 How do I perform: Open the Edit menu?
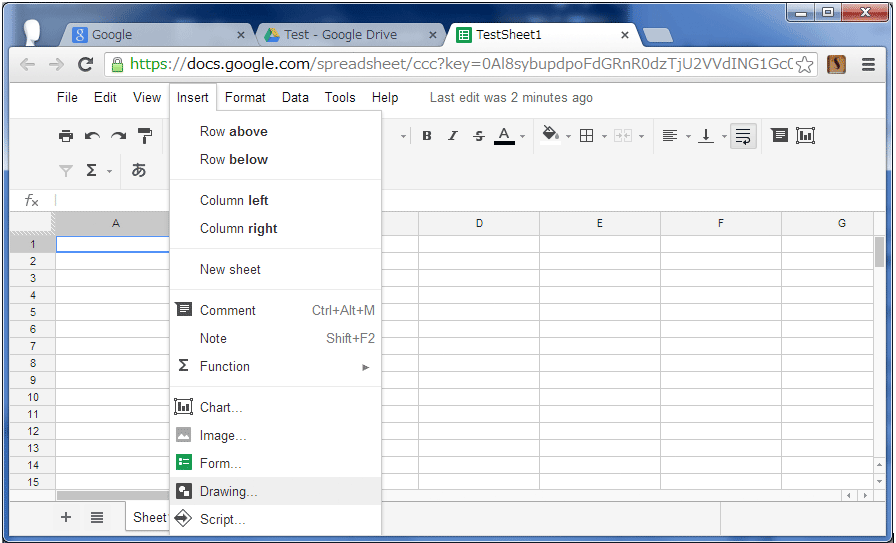pyautogui.click(x=105, y=98)
